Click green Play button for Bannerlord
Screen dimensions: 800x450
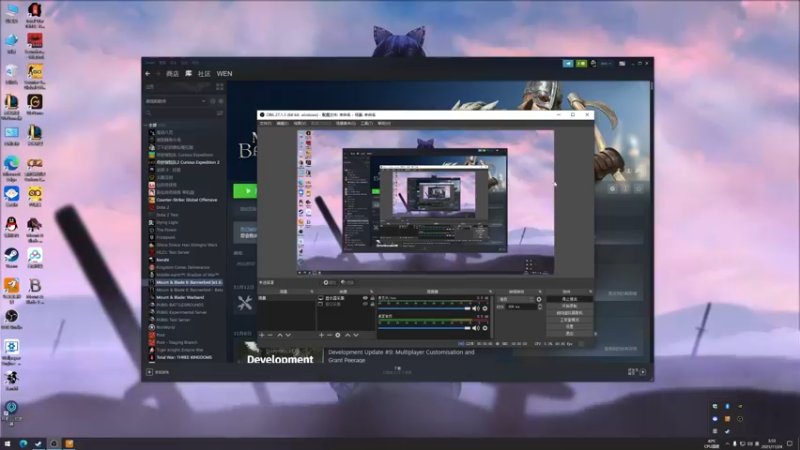coord(245,191)
